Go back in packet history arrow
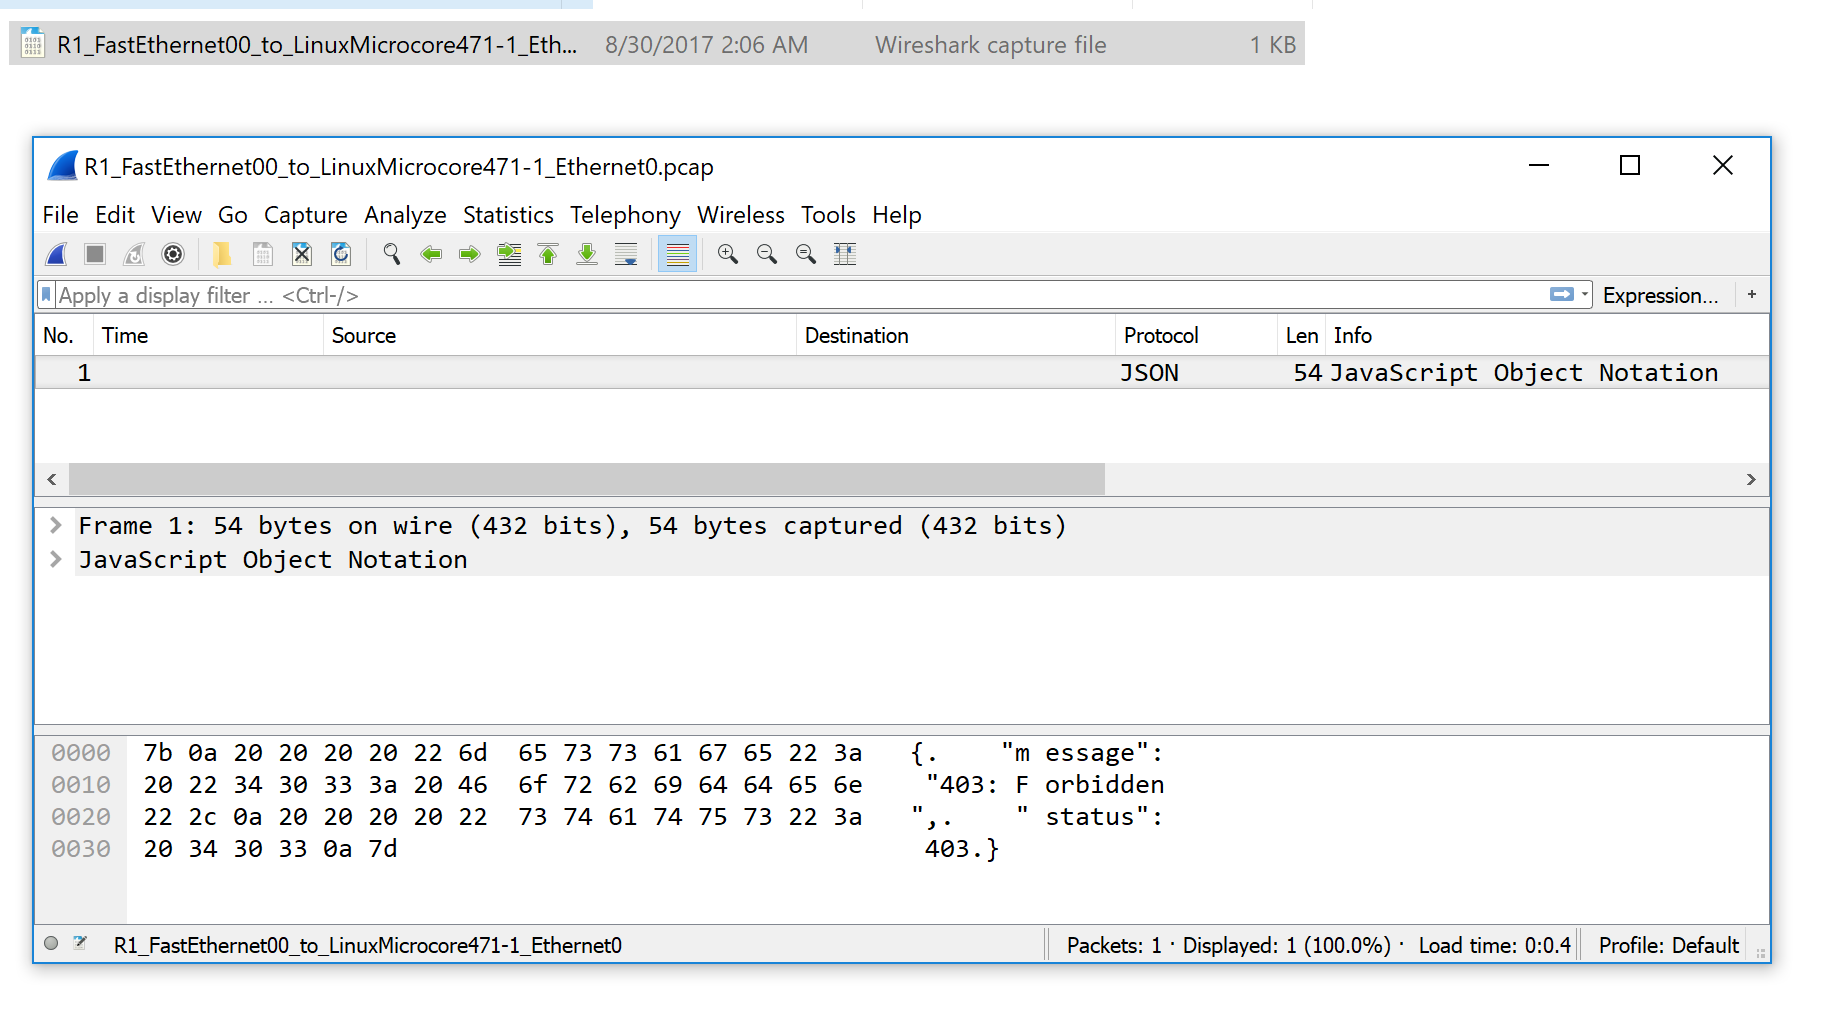 coord(431,255)
